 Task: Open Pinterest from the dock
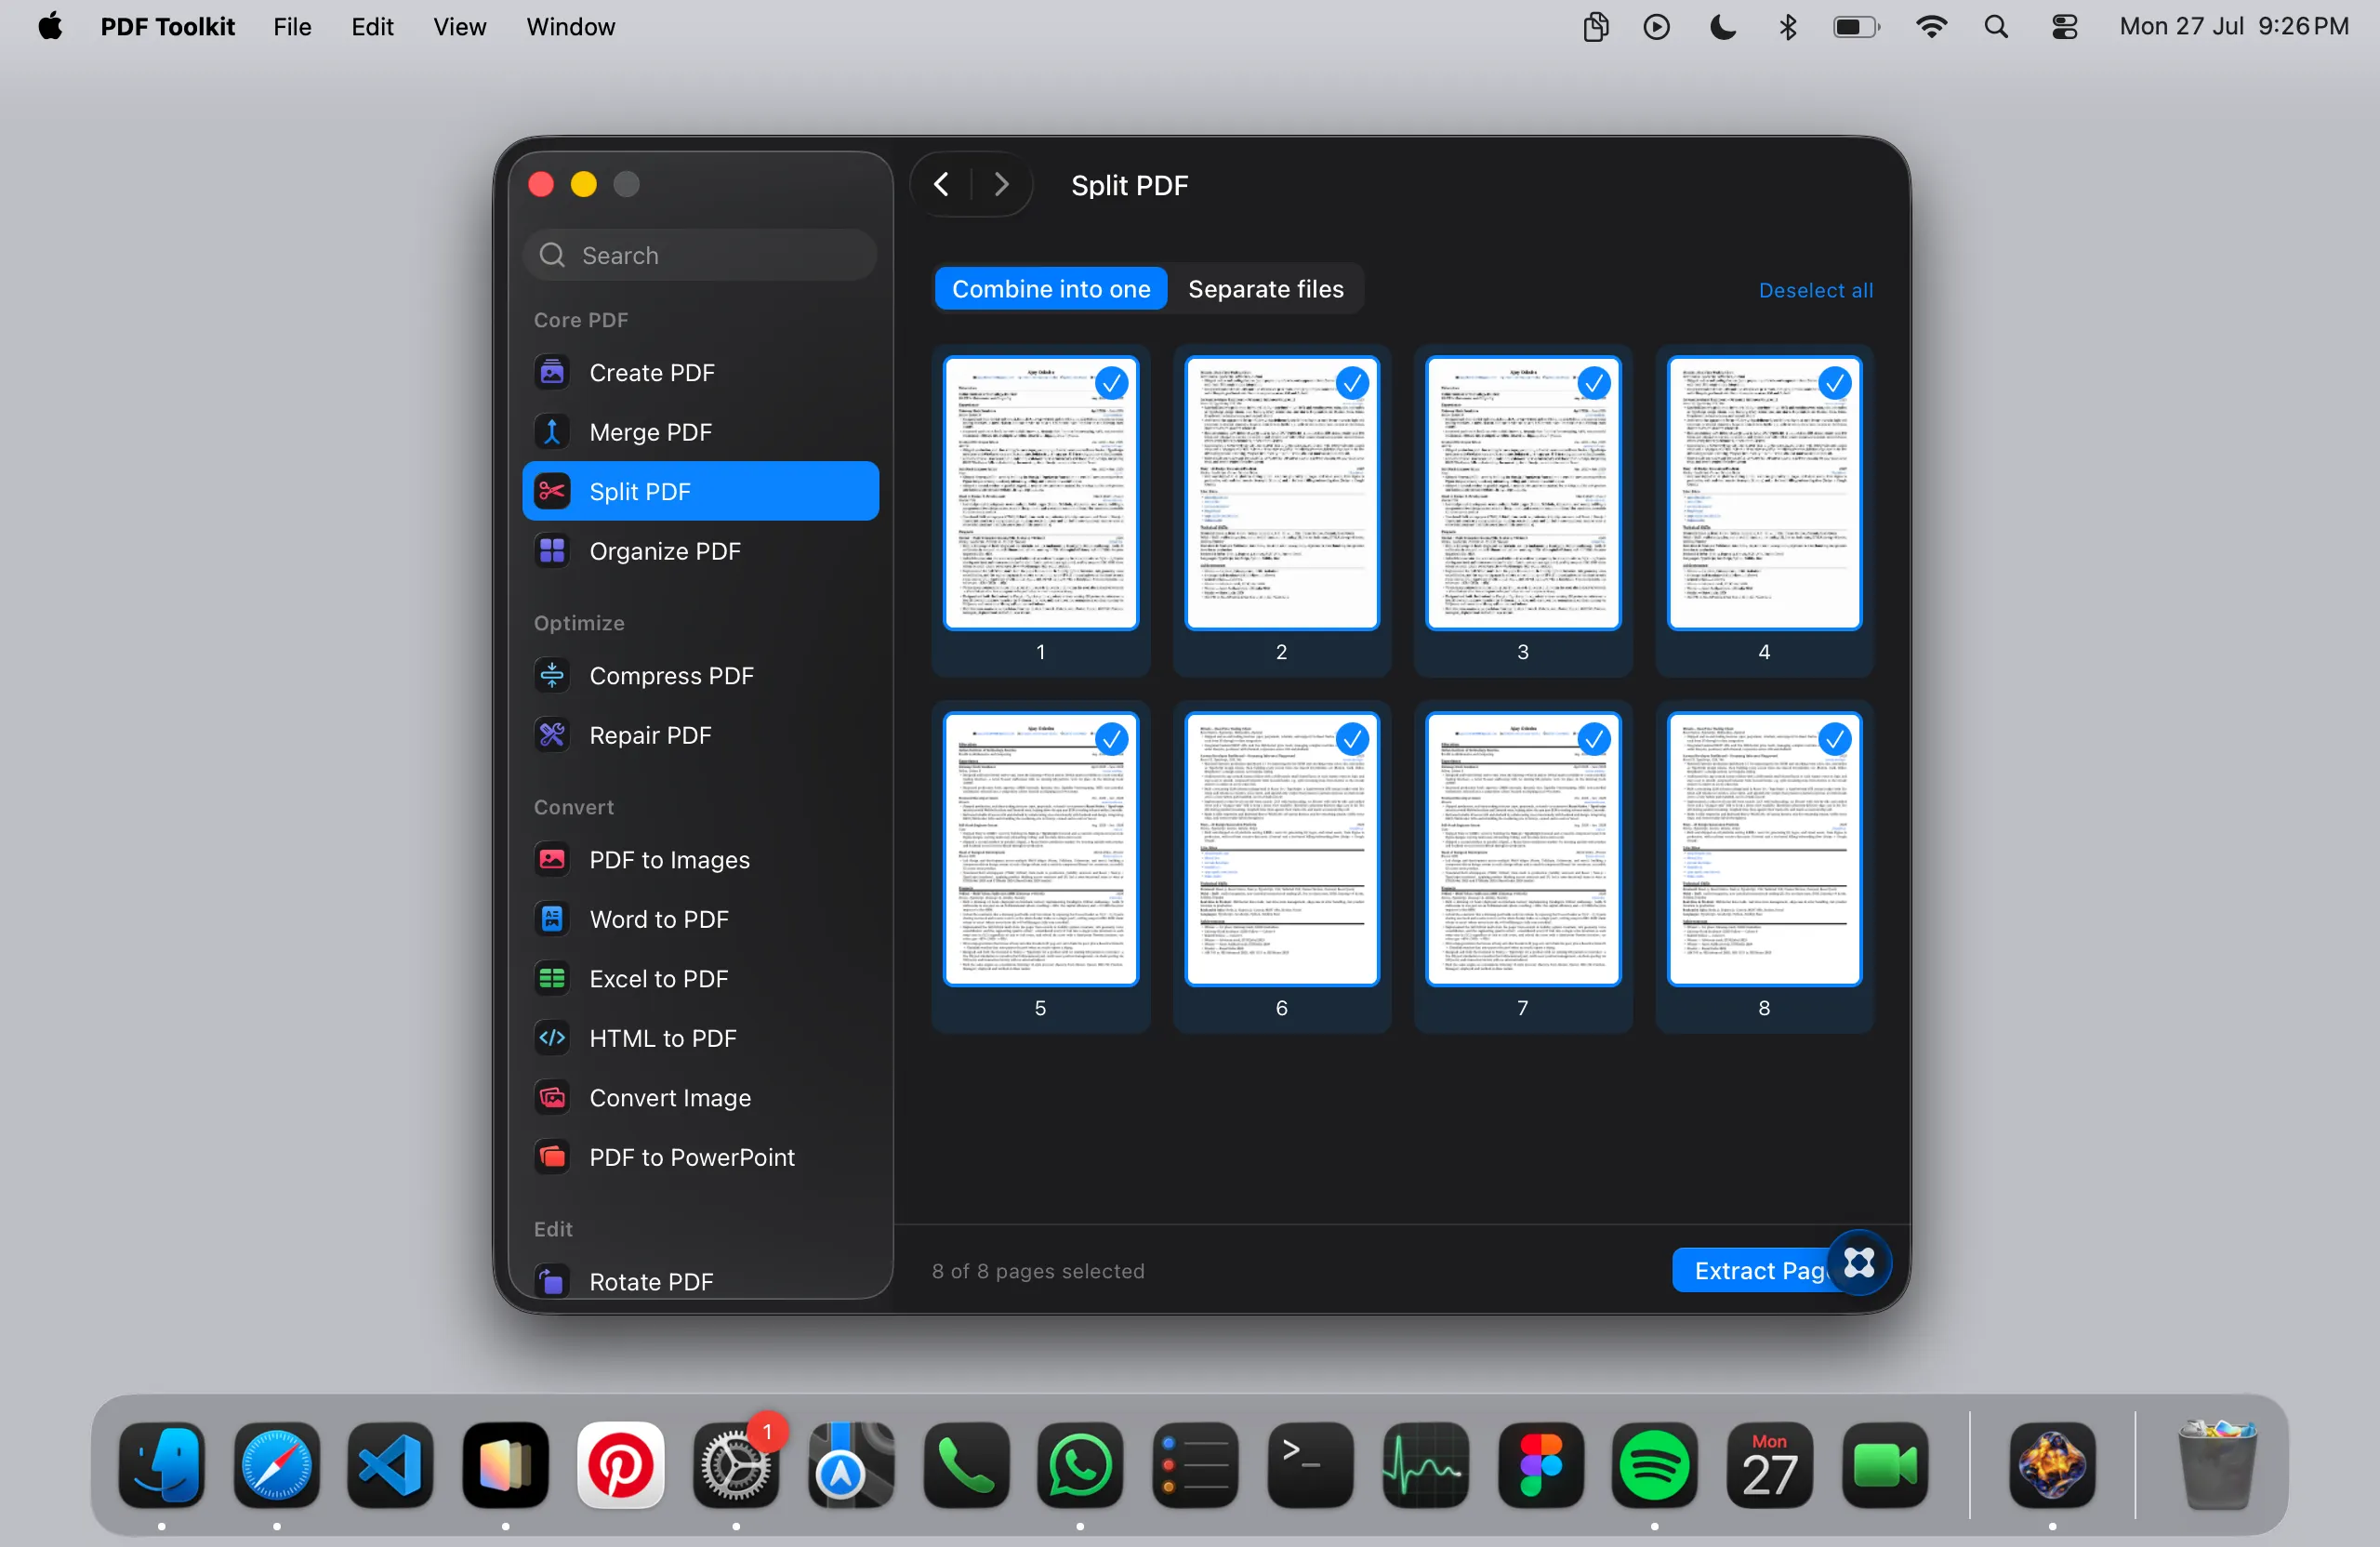tap(621, 1465)
